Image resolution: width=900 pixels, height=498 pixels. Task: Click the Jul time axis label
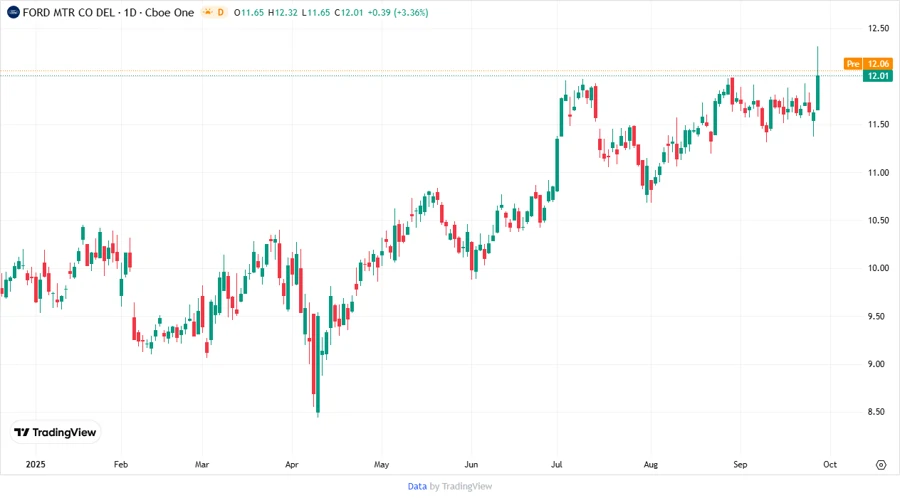click(556, 464)
